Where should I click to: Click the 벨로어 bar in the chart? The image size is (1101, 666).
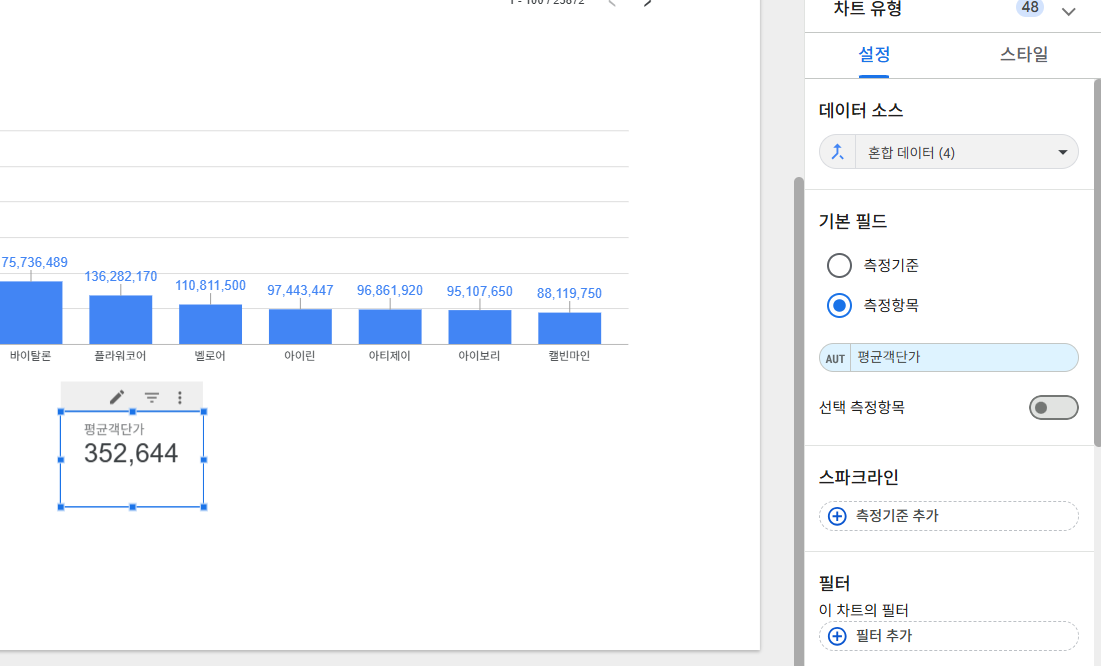click(211, 324)
